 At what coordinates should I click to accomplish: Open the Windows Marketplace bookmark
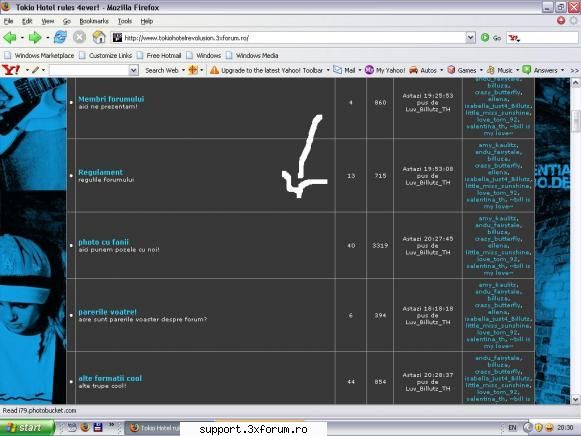click(39, 56)
